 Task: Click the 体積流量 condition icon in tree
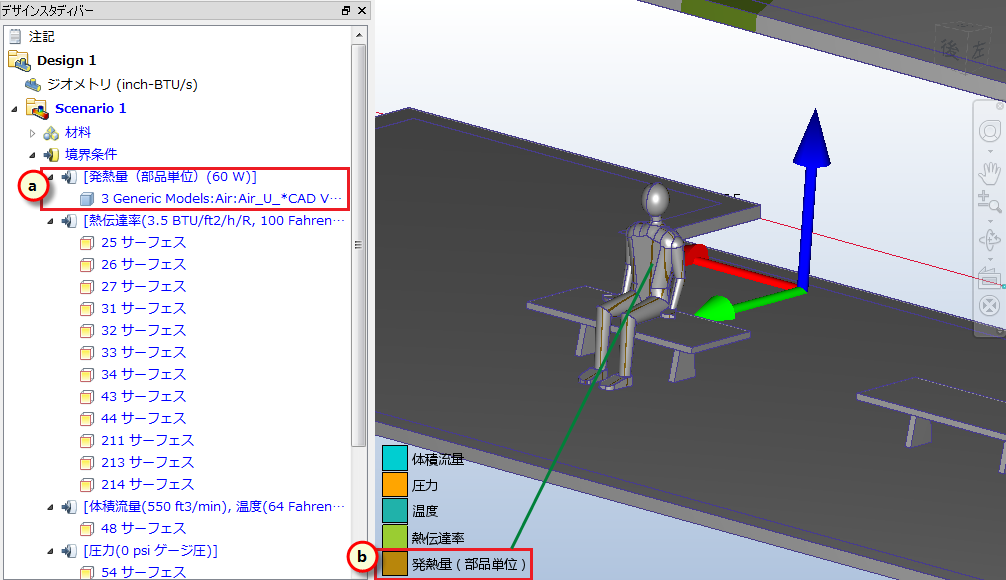(69, 507)
